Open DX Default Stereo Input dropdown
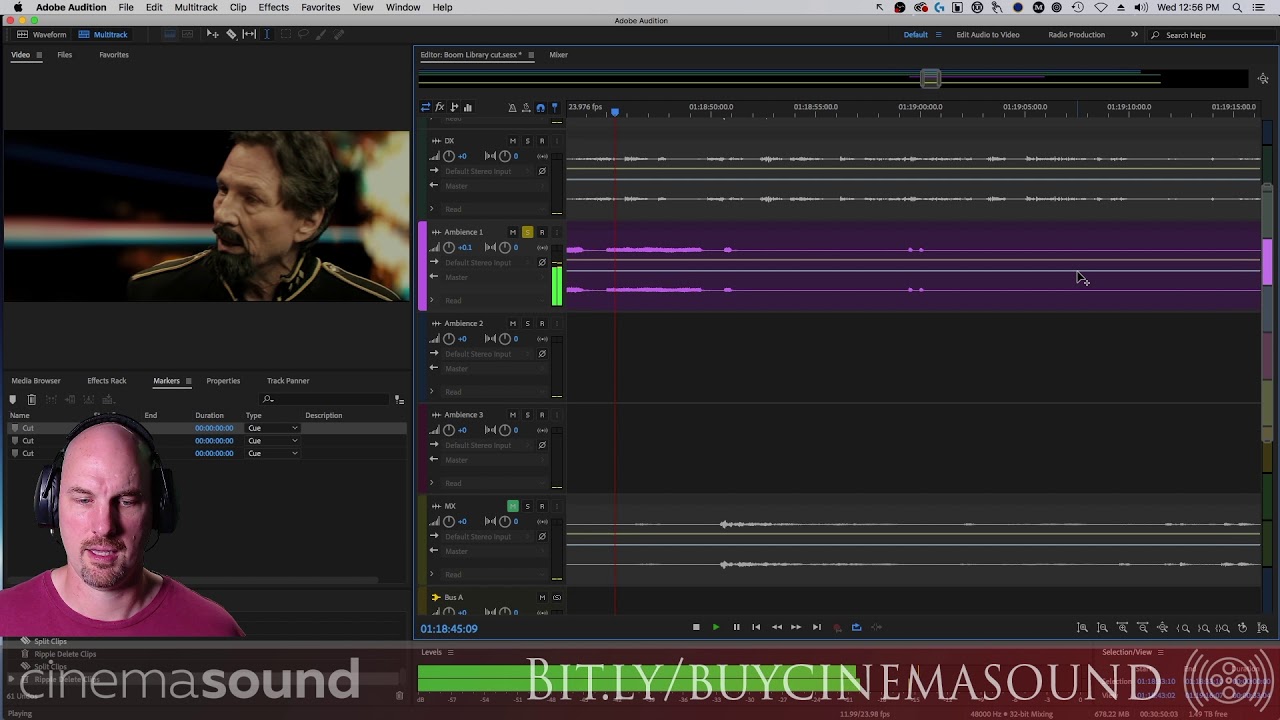The image size is (1280, 720). [486, 171]
